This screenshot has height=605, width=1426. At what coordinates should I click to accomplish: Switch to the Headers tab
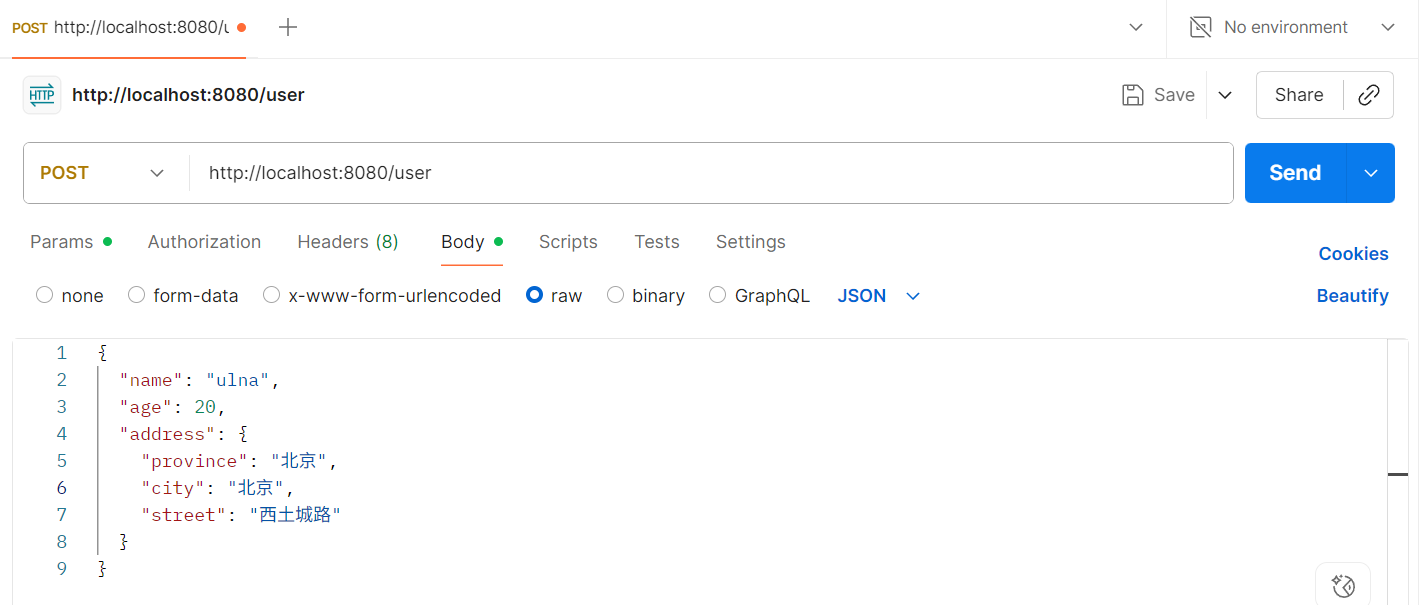coord(347,242)
